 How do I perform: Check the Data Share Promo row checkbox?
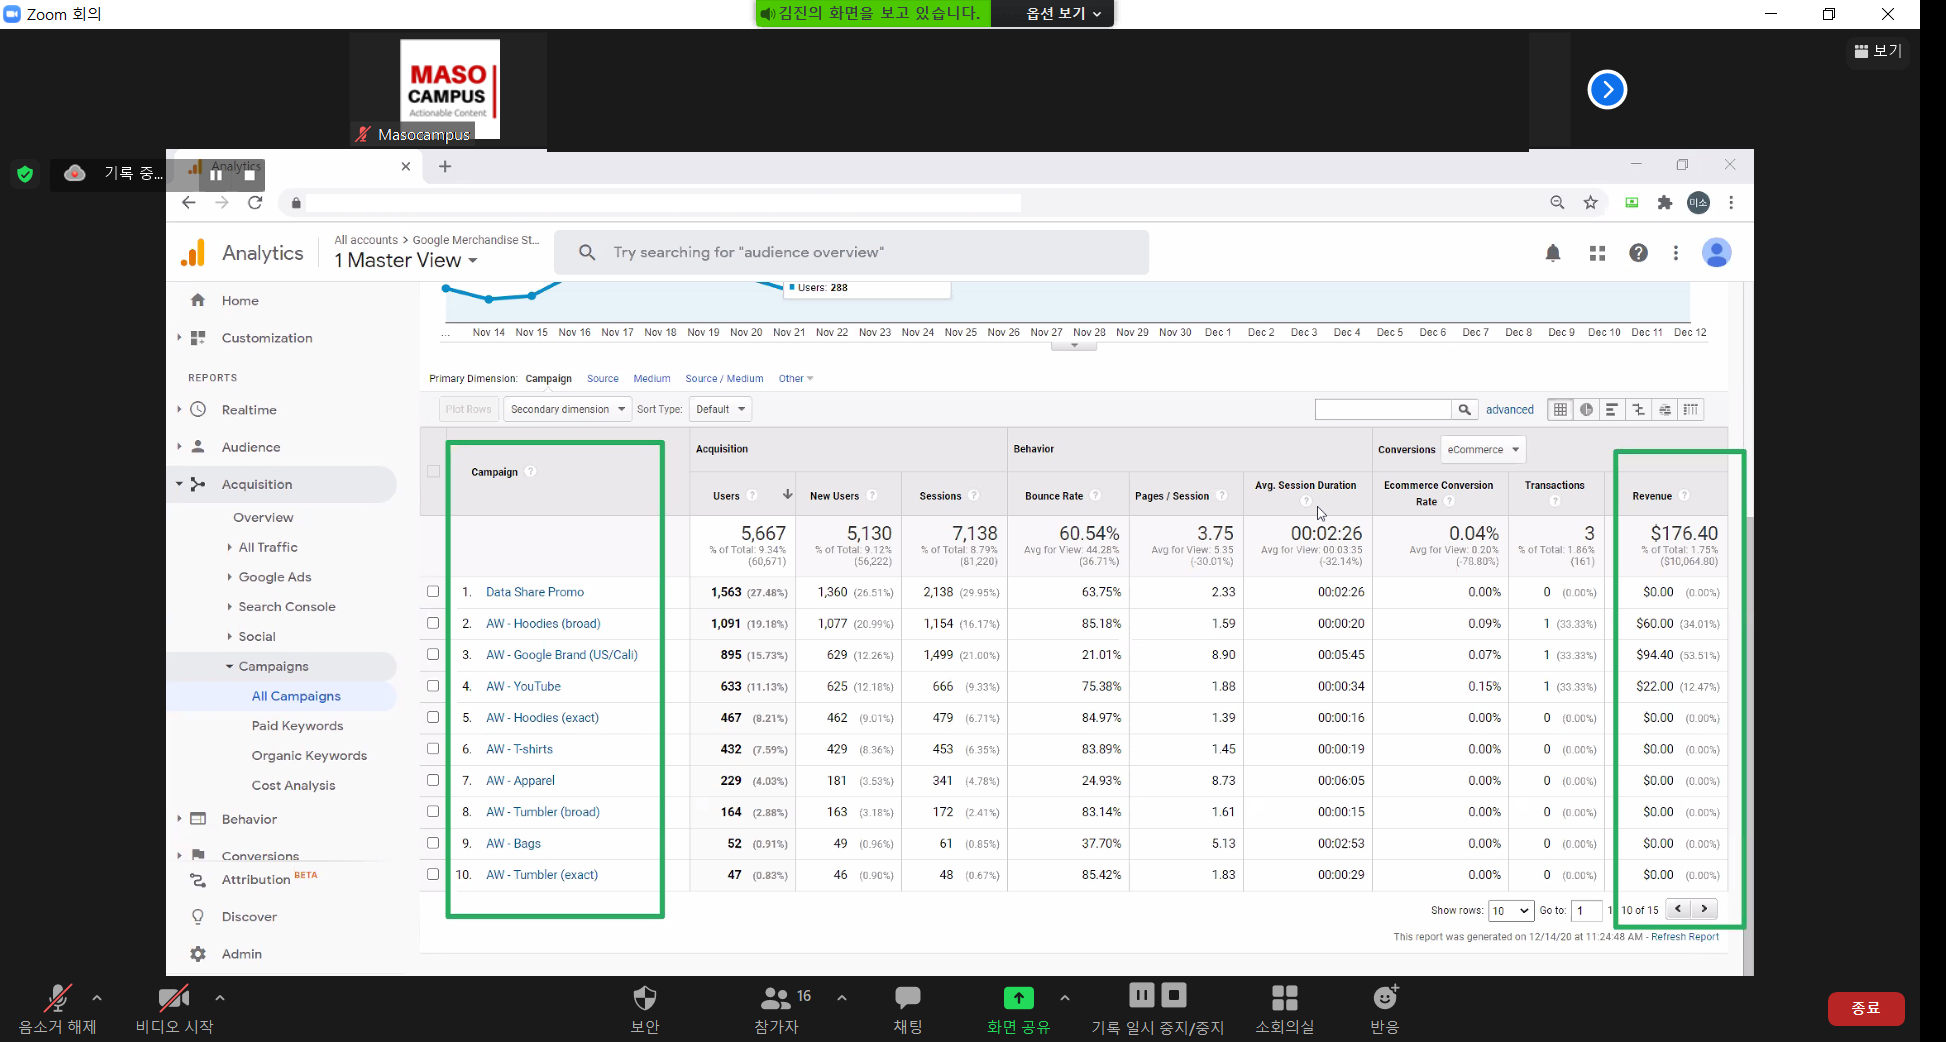point(433,592)
